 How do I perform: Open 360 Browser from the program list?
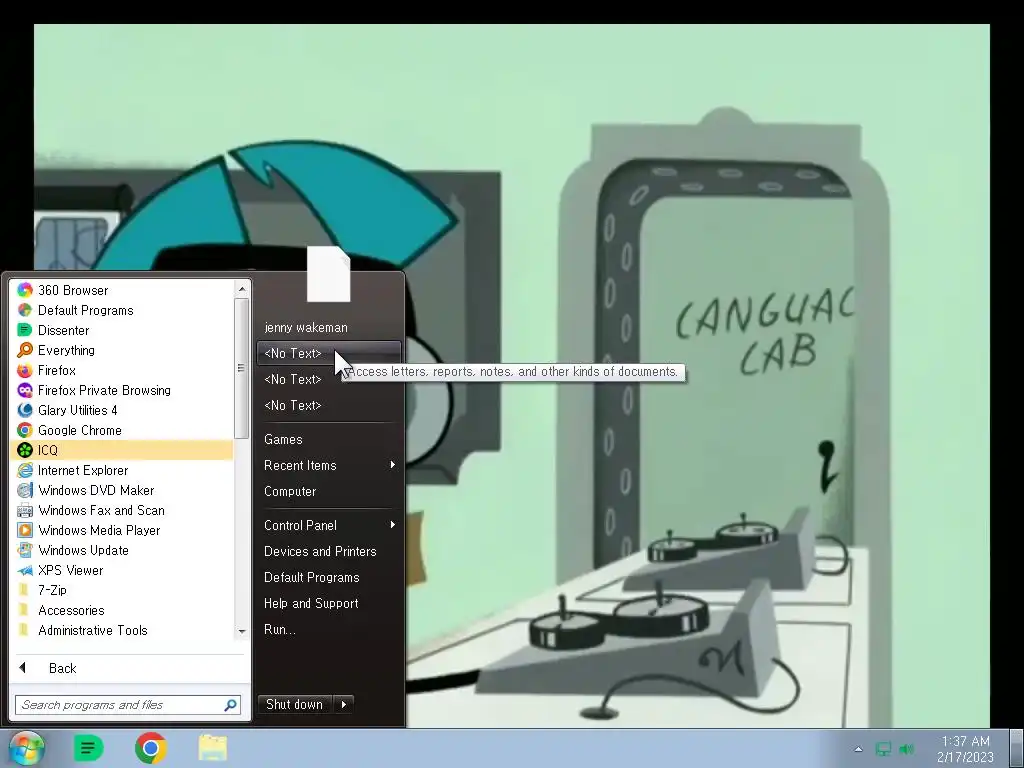pos(122,290)
